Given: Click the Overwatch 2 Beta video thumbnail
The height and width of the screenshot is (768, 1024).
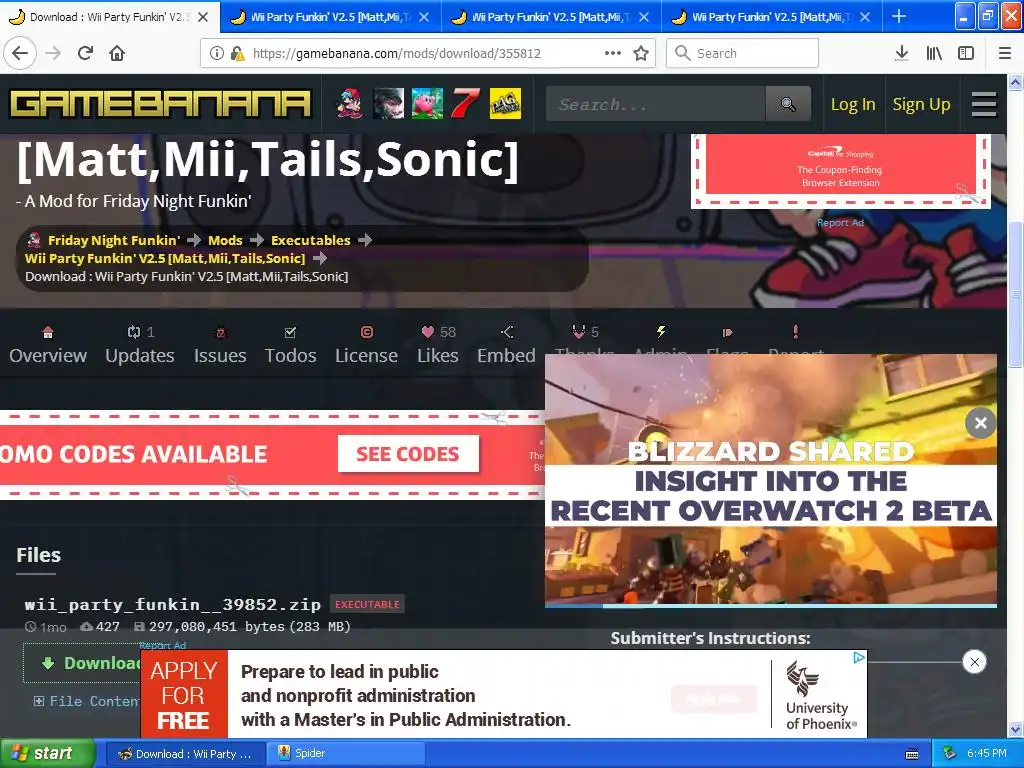Looking at the screenshot, I should click(771, 479).
